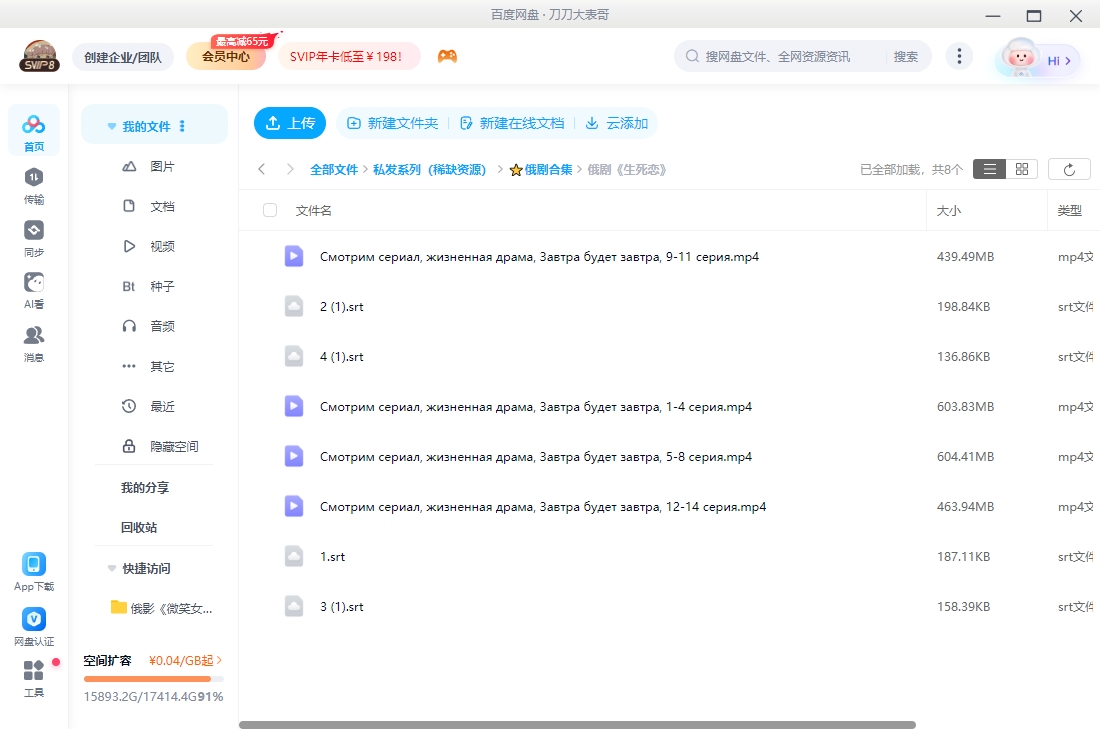
Task: Click storage usage progress bar
Action: (x=154, y=678)
